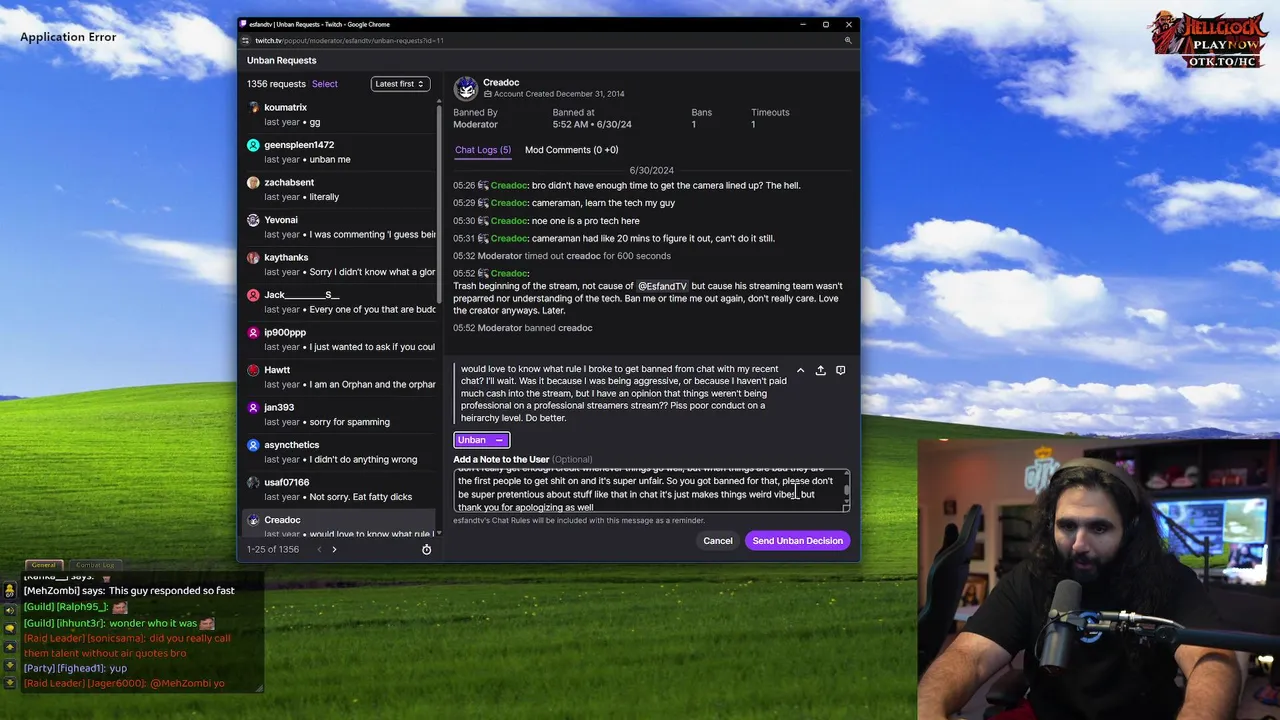Viewport: 1280px width, 720px height.
Task: Click the chat badge icon beside the 05:26 Creadoc message
Action: (x=483, y=185)
